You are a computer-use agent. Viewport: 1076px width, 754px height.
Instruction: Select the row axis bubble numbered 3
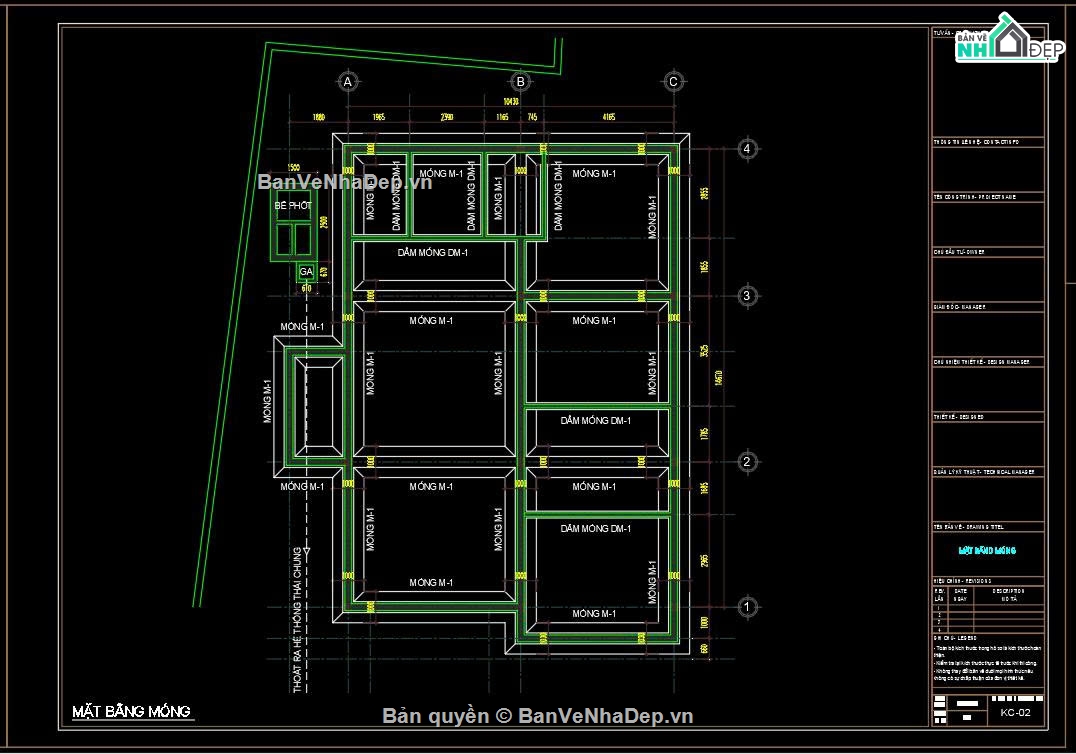click(x=746, y=296)
